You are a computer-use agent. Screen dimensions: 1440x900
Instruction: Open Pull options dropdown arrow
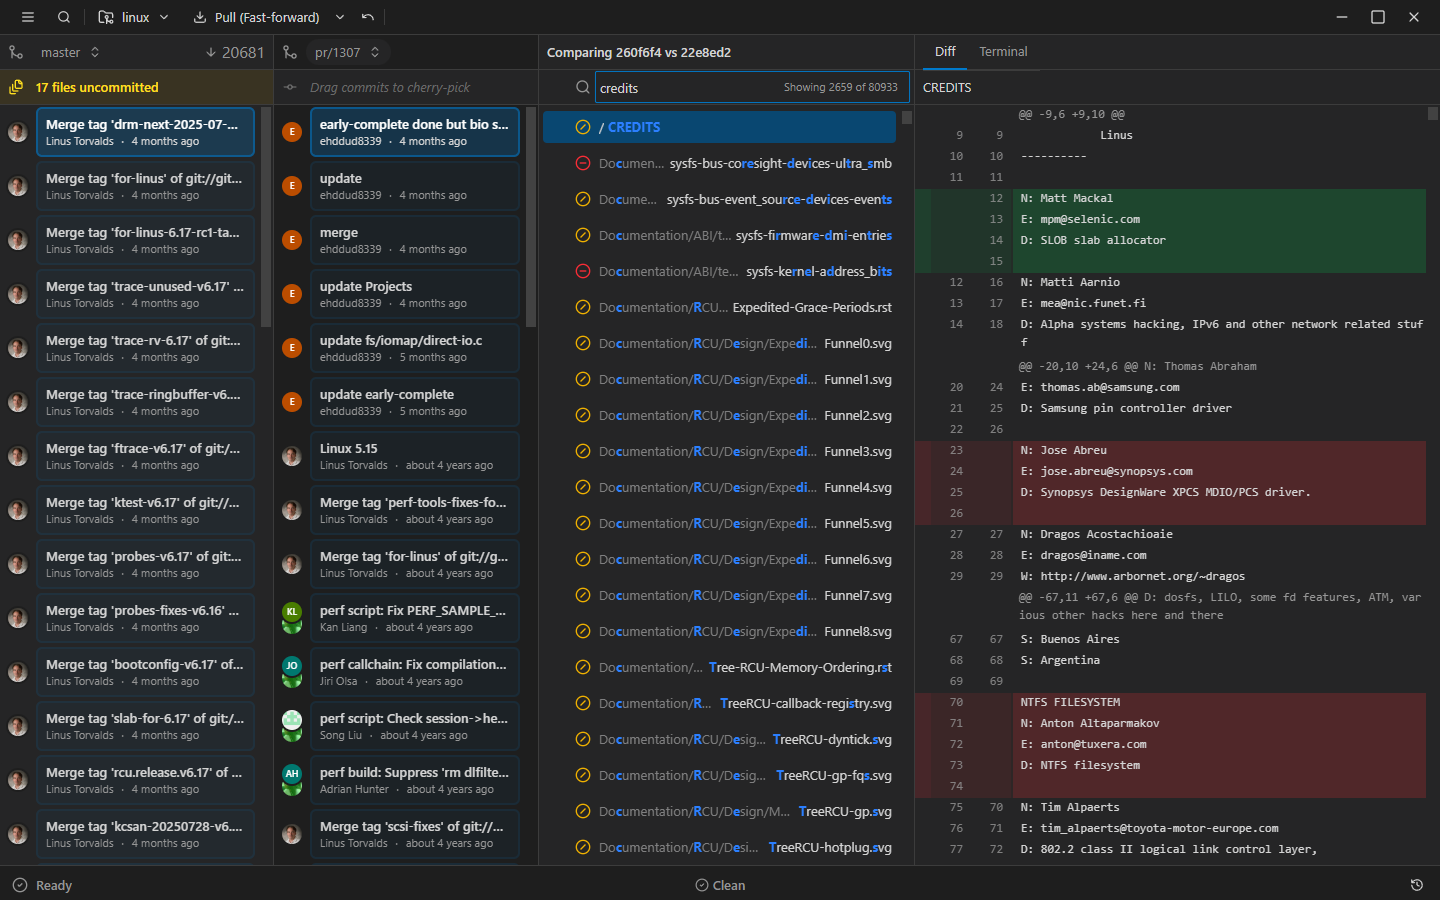340,17
